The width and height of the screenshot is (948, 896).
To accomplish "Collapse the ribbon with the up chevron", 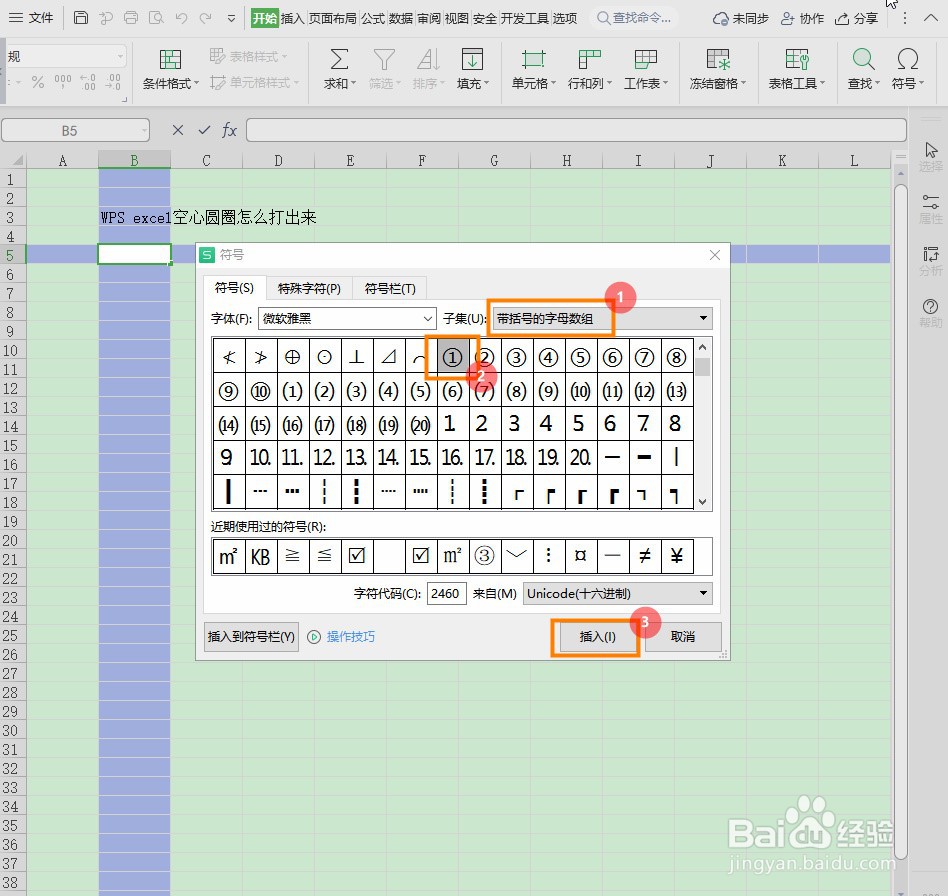I will 930,18.
